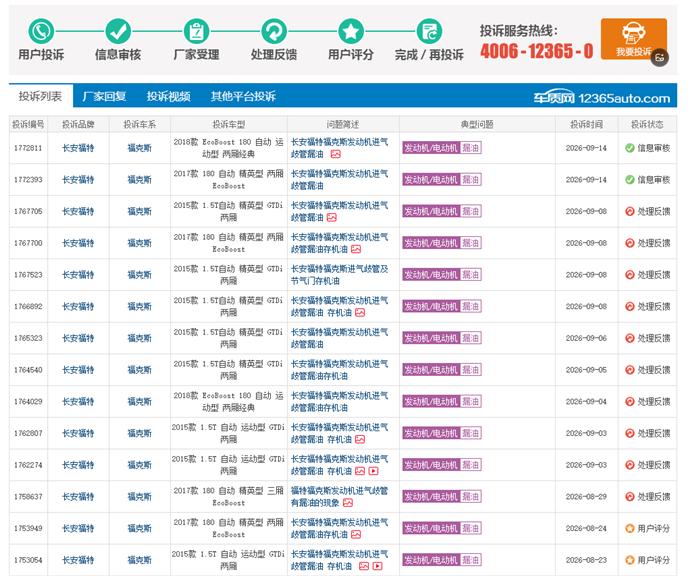
Task: Click the 信息审核 checkmark icon
Action: point(118,31)
